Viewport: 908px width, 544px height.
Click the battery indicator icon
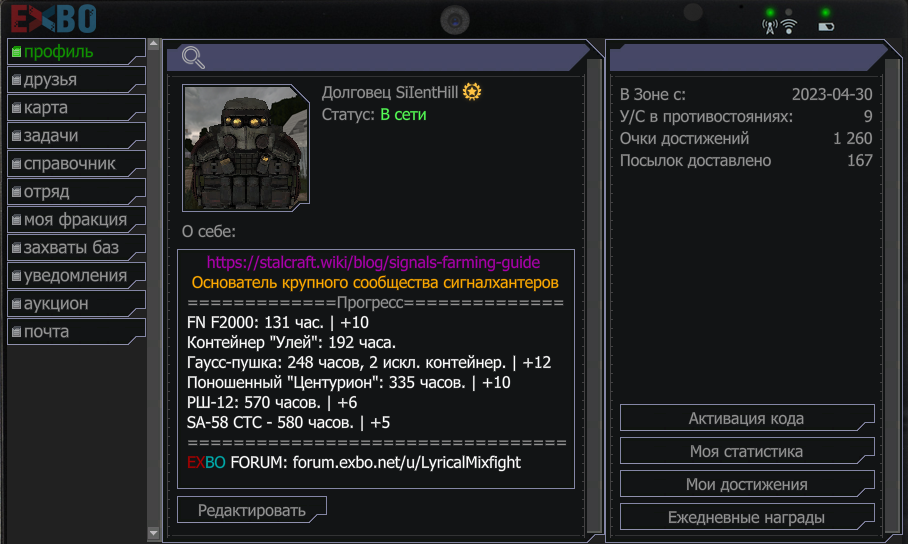(826, 27)
